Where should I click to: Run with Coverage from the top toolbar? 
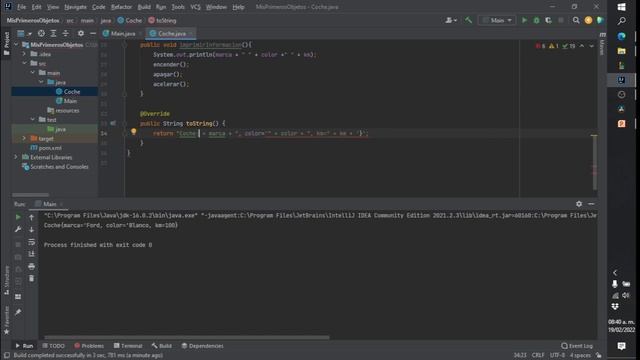[548, 20]
